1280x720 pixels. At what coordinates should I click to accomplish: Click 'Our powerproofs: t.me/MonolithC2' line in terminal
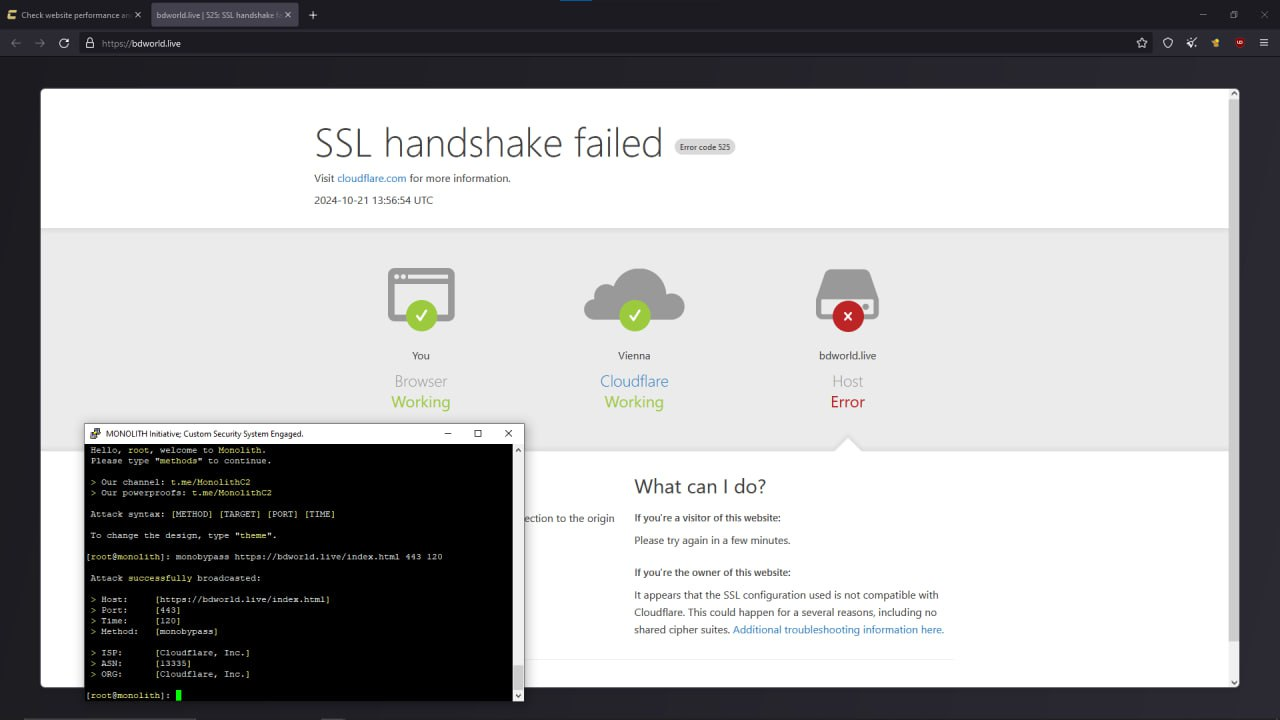click(x=181, y=493)
